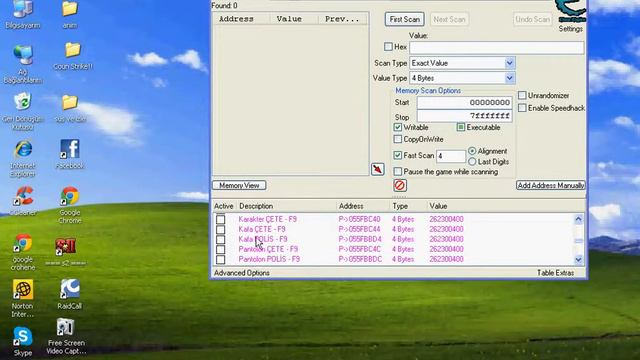Image resolution: width=640 pixels, height=360 pixels.
Task: Open Advanced Options at the bottom
Action: (242, 273)
